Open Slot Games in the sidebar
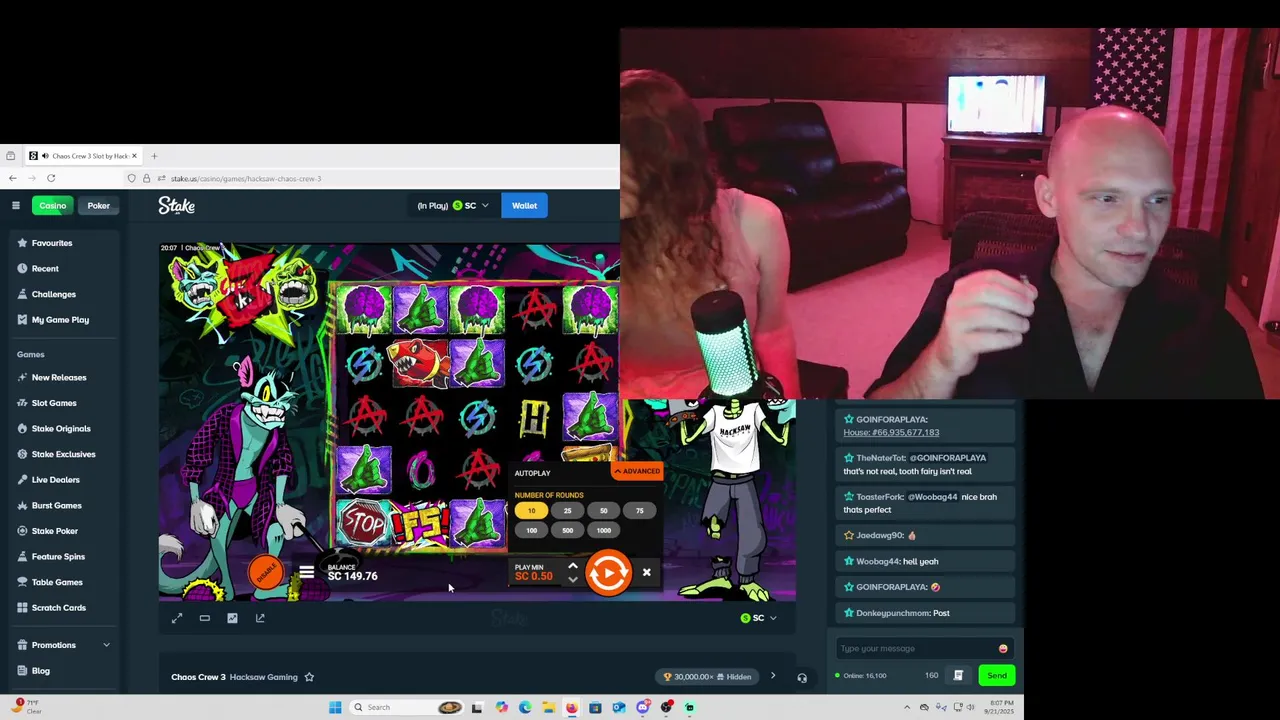1280x720 pixels. tap(54, 403)
